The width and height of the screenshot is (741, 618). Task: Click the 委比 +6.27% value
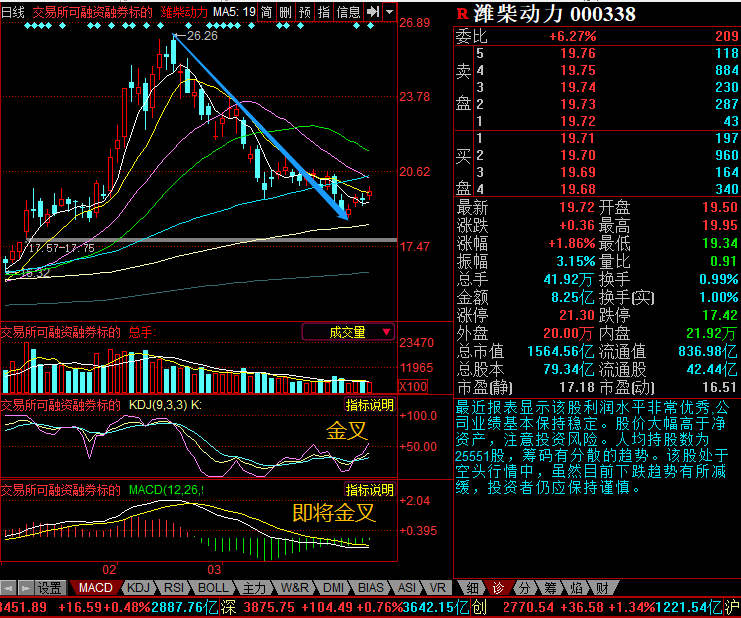click(x=572, y=36)
